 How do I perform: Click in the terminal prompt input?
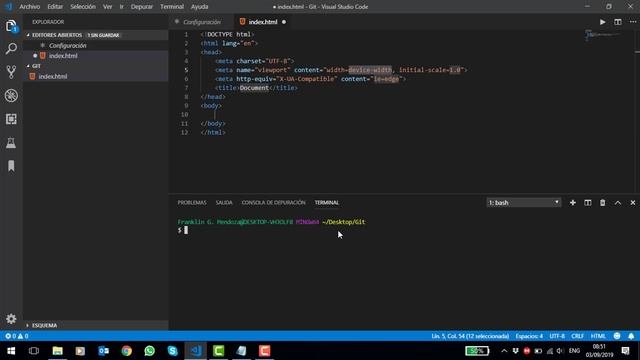(x=186, y=230)
